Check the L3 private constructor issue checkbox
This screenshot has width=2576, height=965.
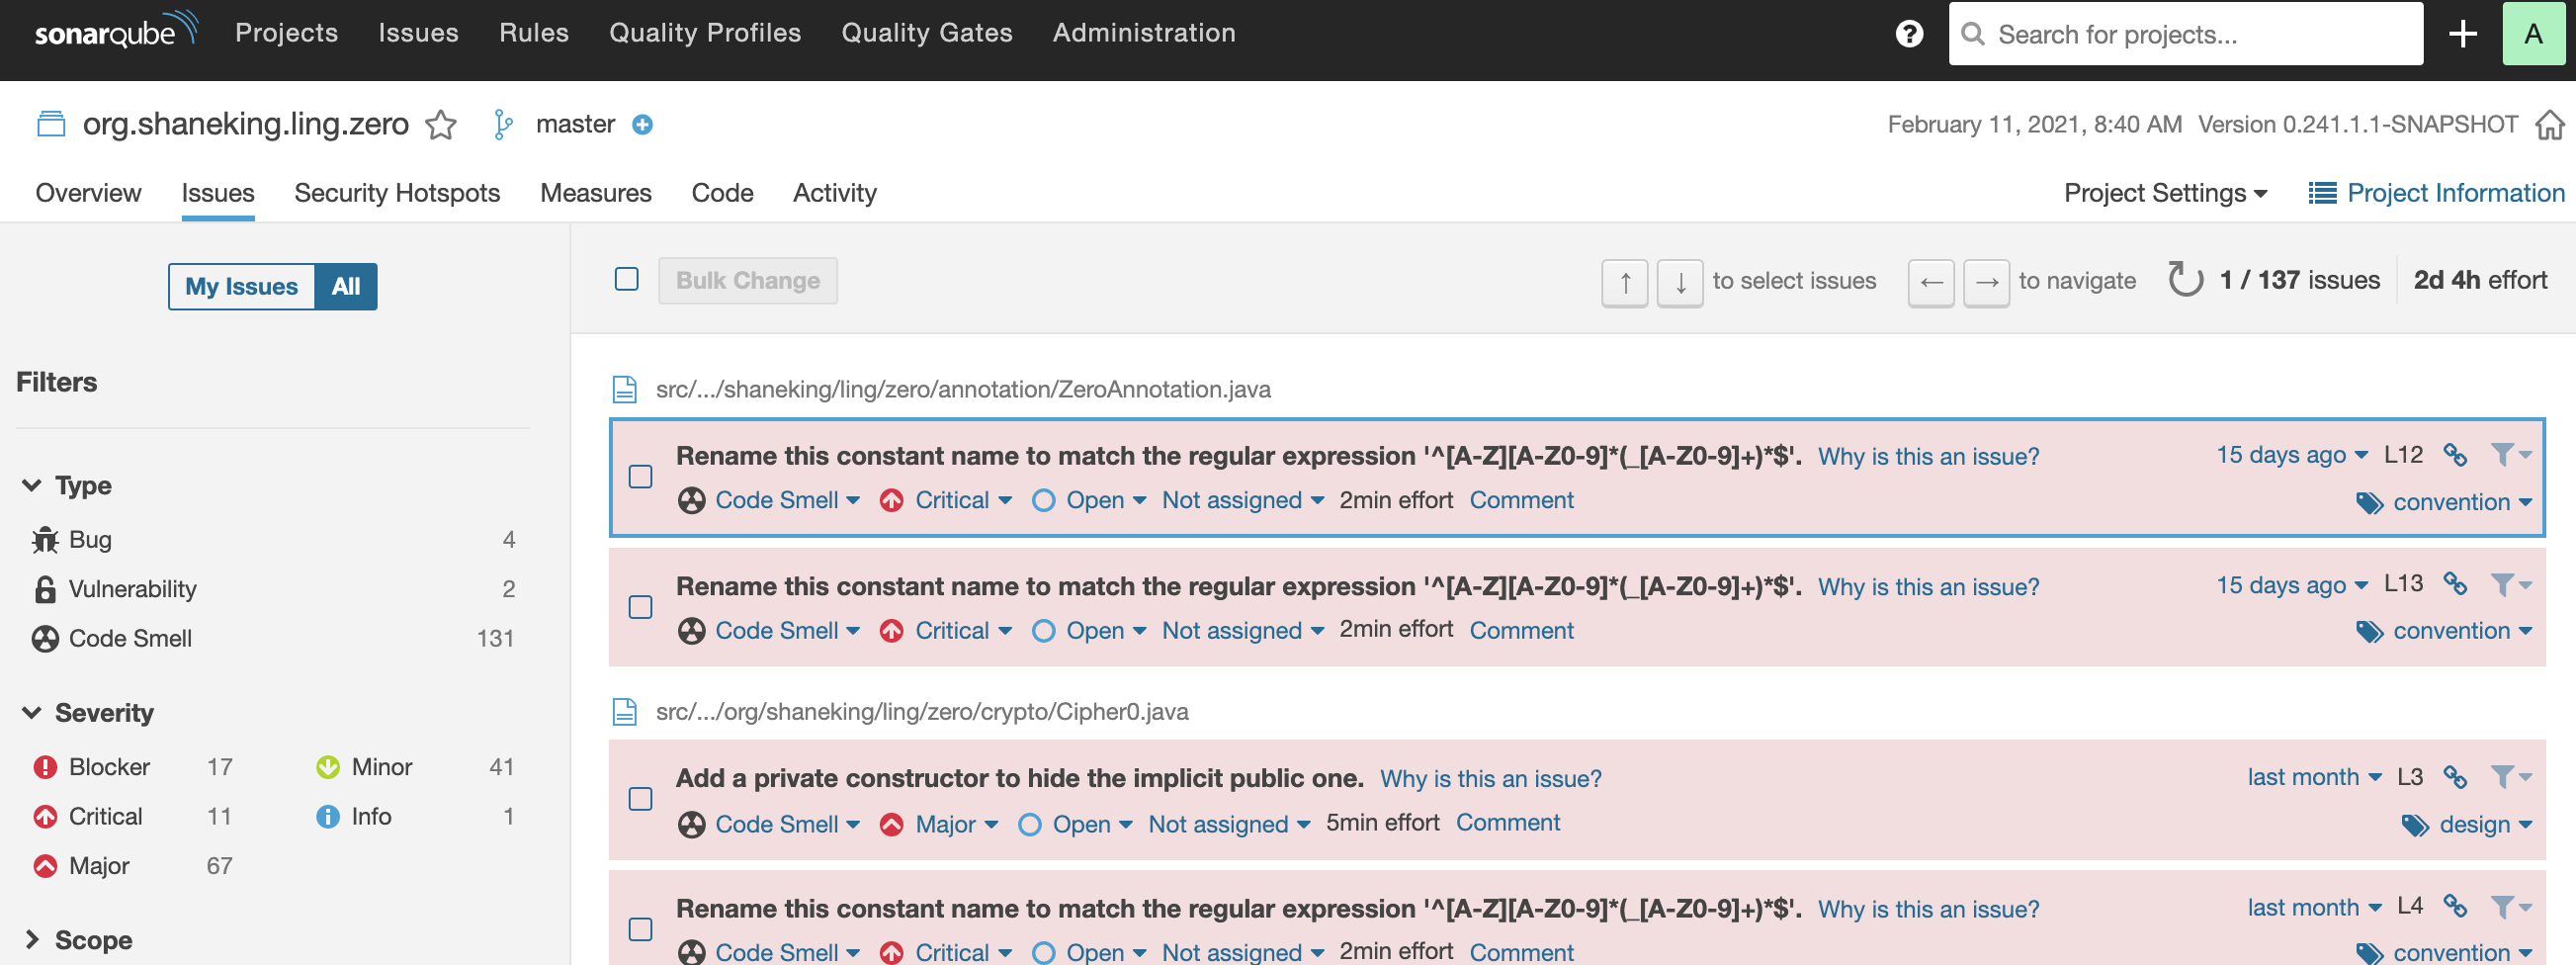641,799
